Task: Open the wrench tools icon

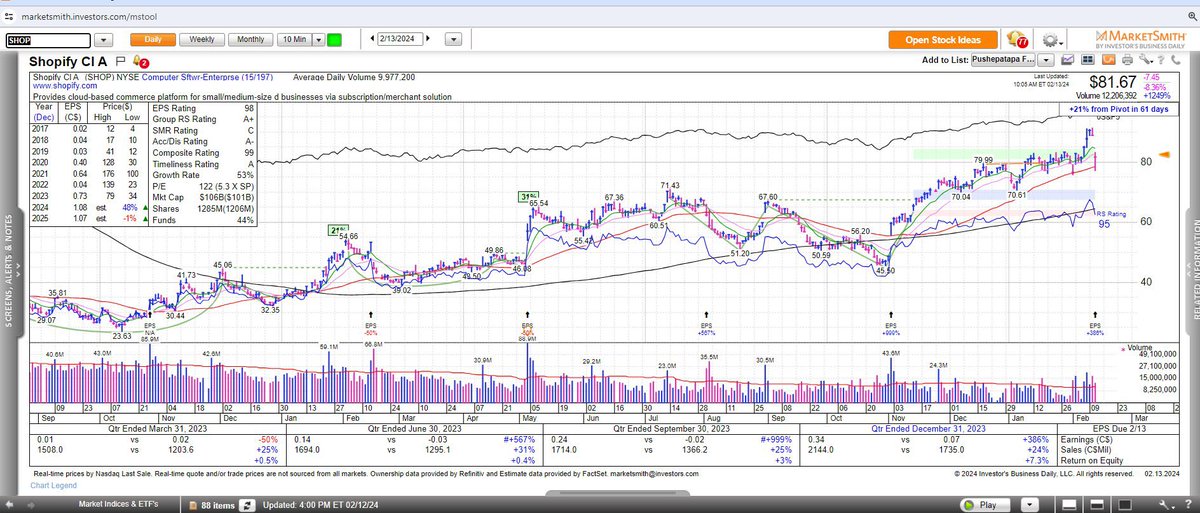Action: [x=1146, y=60]
